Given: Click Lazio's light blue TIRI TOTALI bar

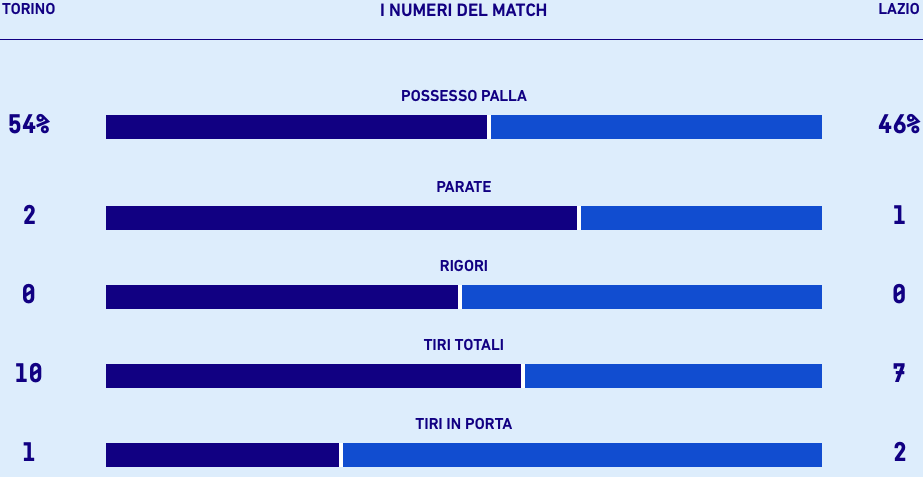Looking at the screenshot, I should tap(673, 376).
